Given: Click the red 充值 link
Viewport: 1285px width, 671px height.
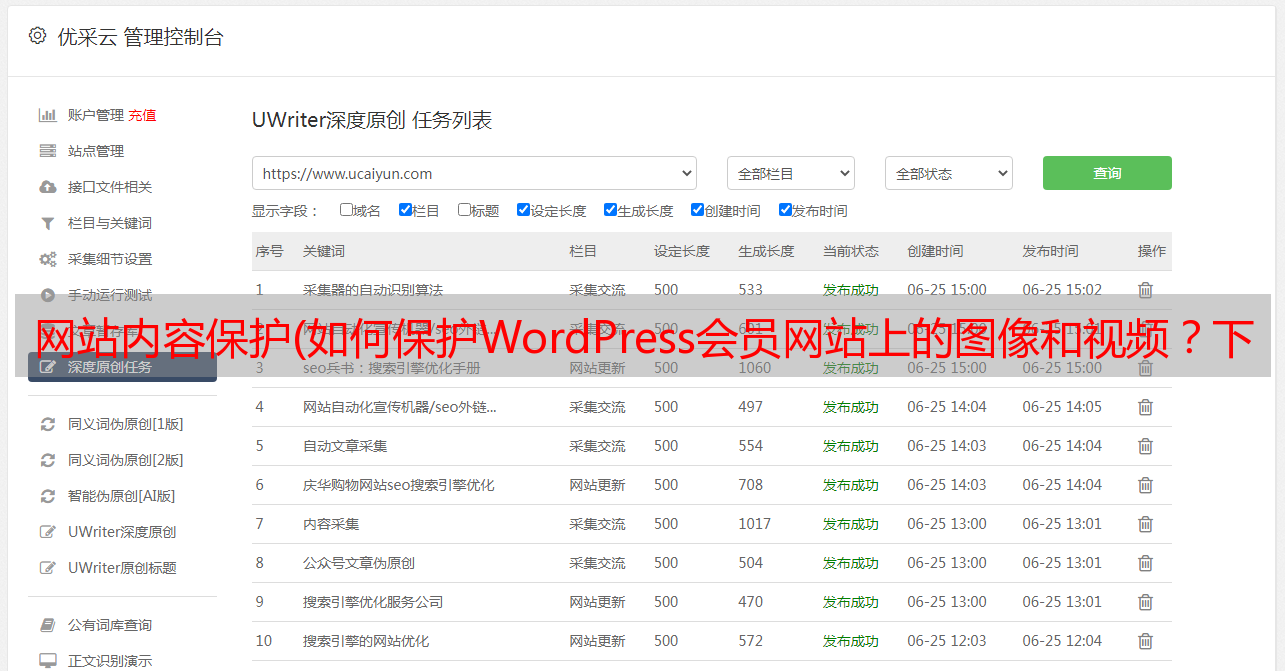Looking at the screenshot, I should click(x=142, y=115).
